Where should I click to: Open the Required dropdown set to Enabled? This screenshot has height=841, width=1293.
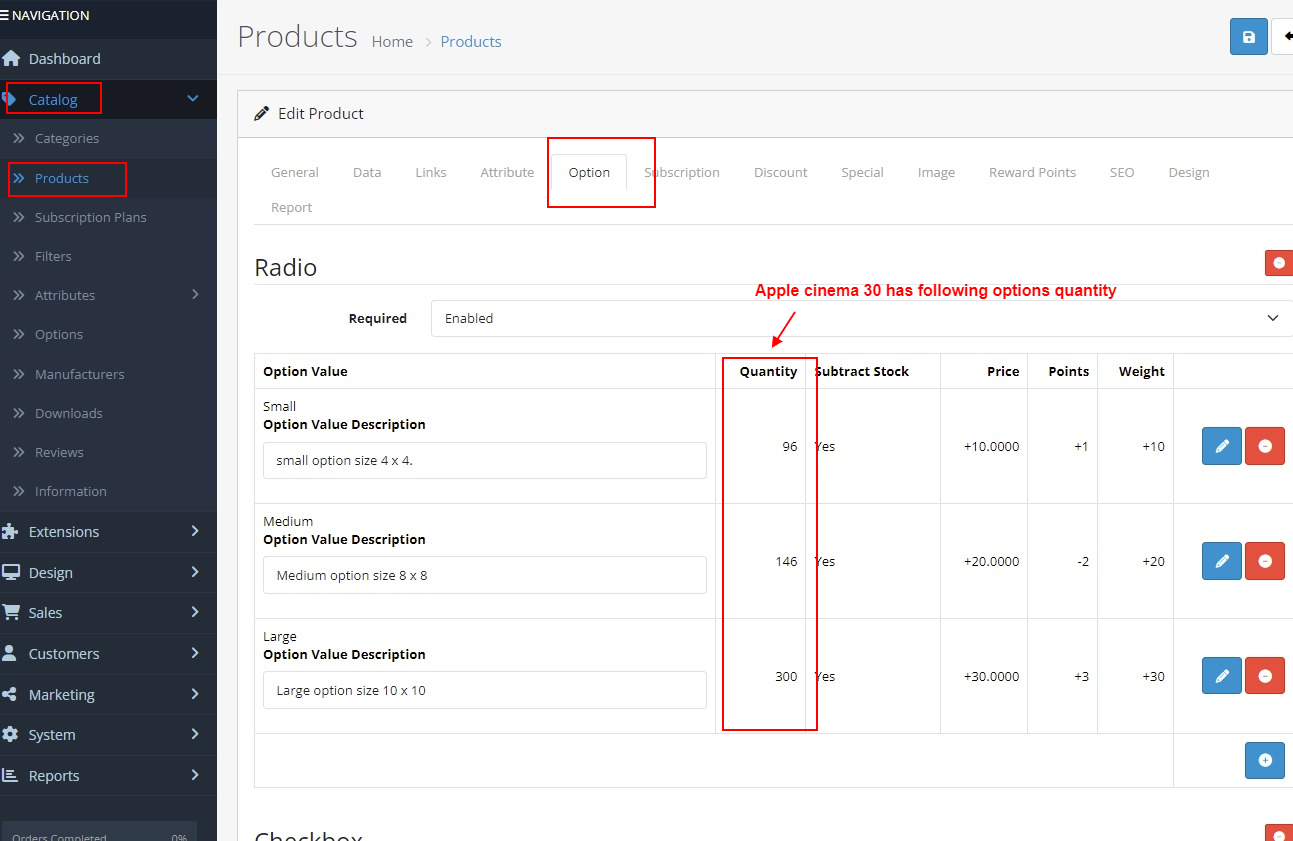(x=862, y=318)
